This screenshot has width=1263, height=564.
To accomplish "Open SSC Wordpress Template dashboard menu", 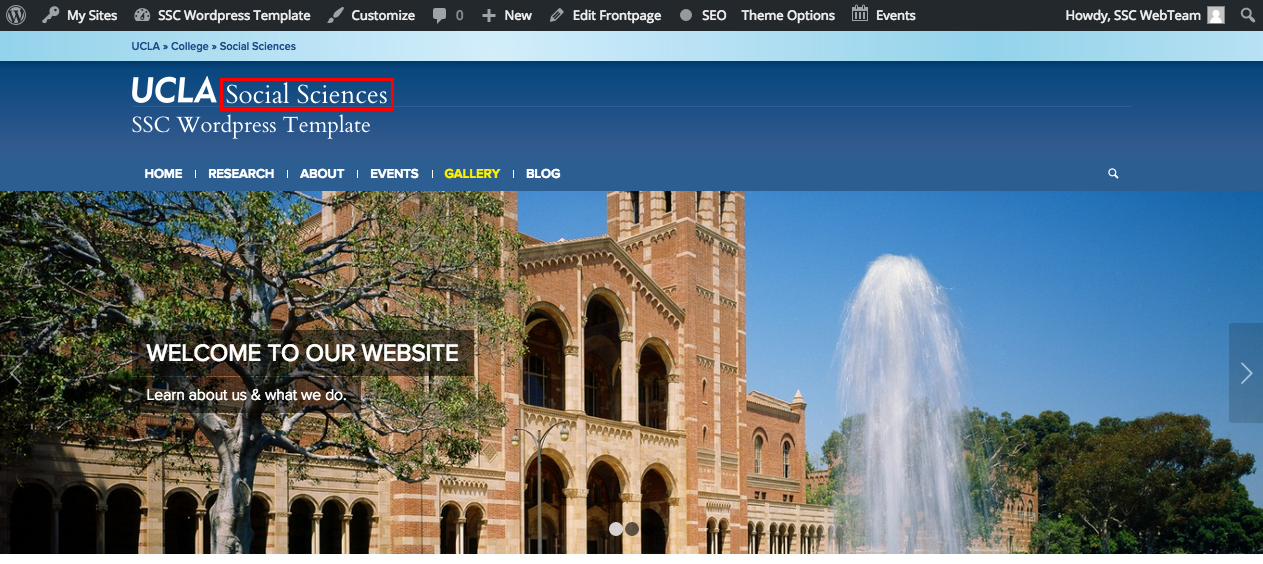I will point(222,15).
